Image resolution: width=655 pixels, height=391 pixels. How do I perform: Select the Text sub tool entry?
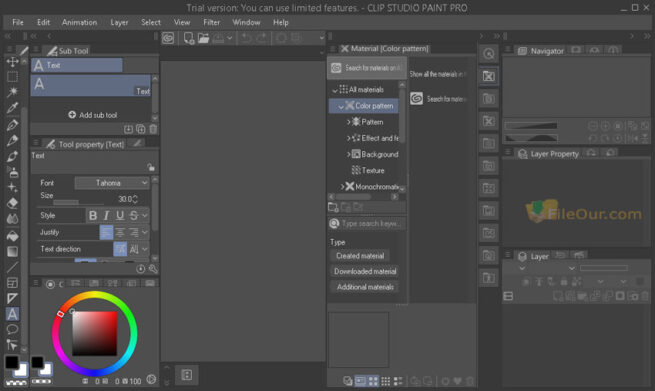pos(91,86)
